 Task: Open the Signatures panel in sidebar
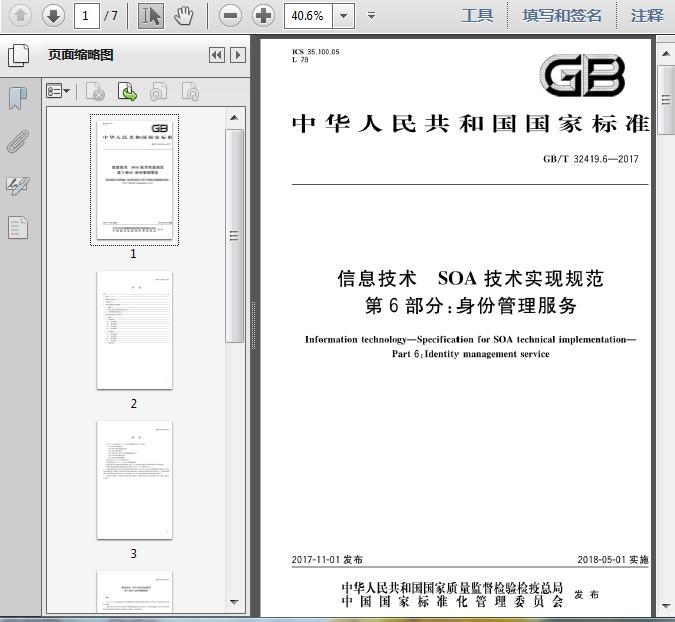point(18,185)
